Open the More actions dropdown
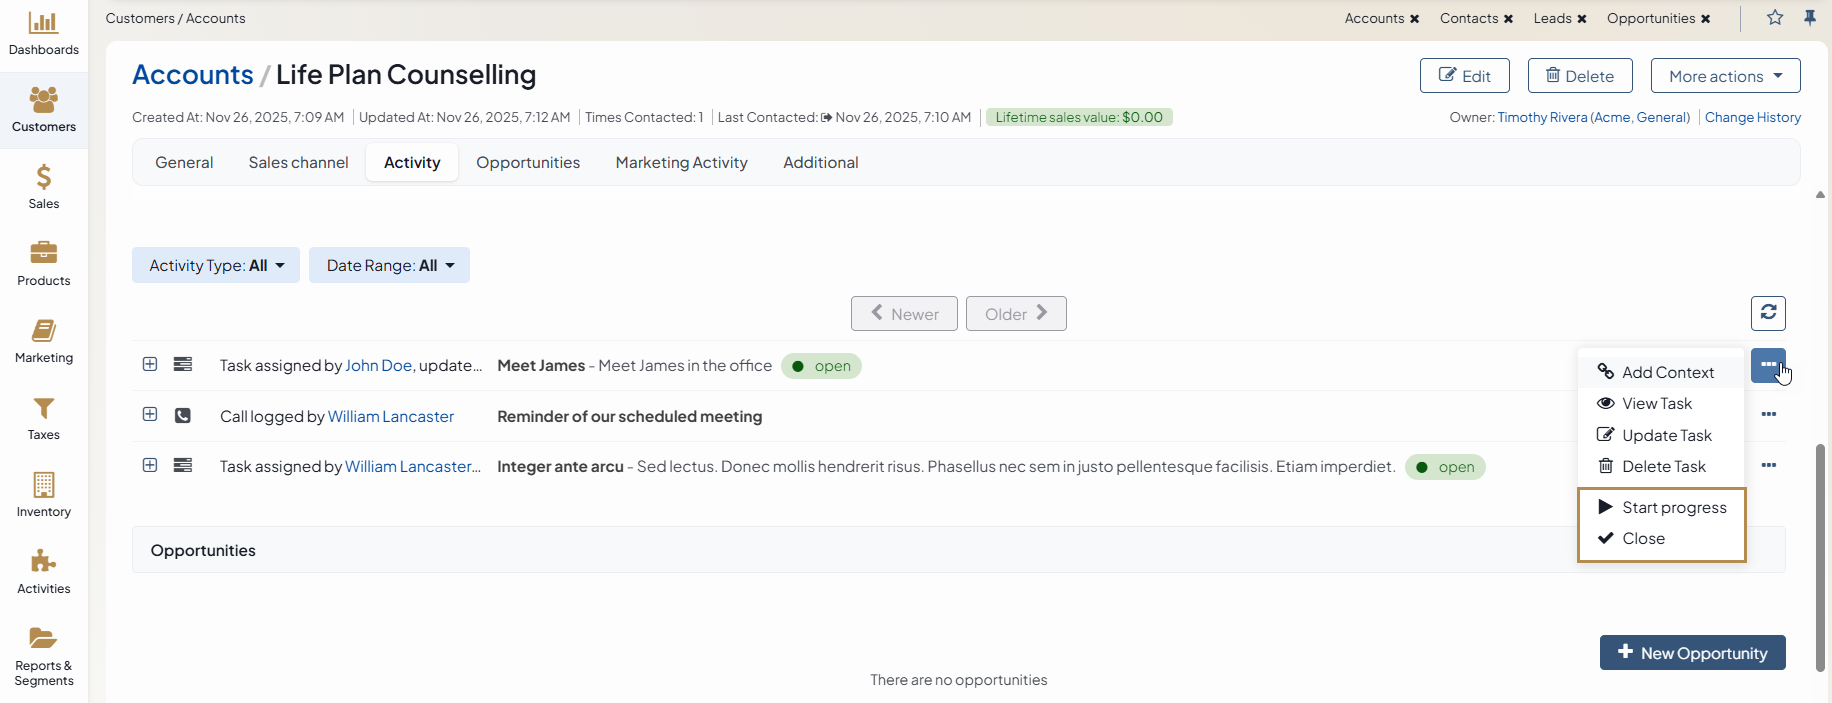The height and width of the screenshot is (703, 1832). [1725, 76]
